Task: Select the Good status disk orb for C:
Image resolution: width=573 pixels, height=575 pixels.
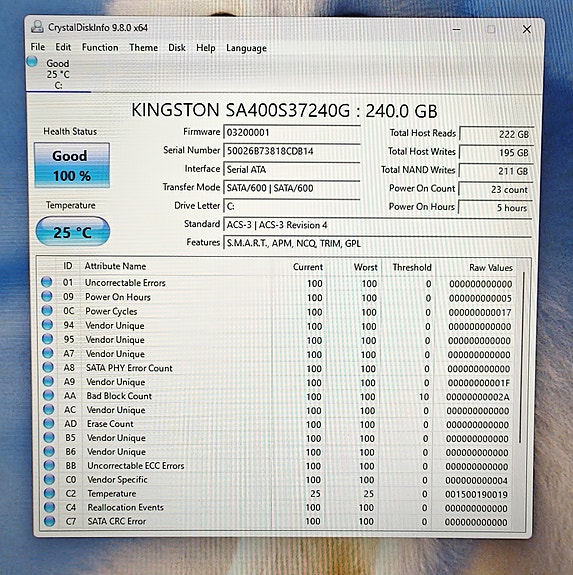Action: pyautogui.click(x=32, y=62)
